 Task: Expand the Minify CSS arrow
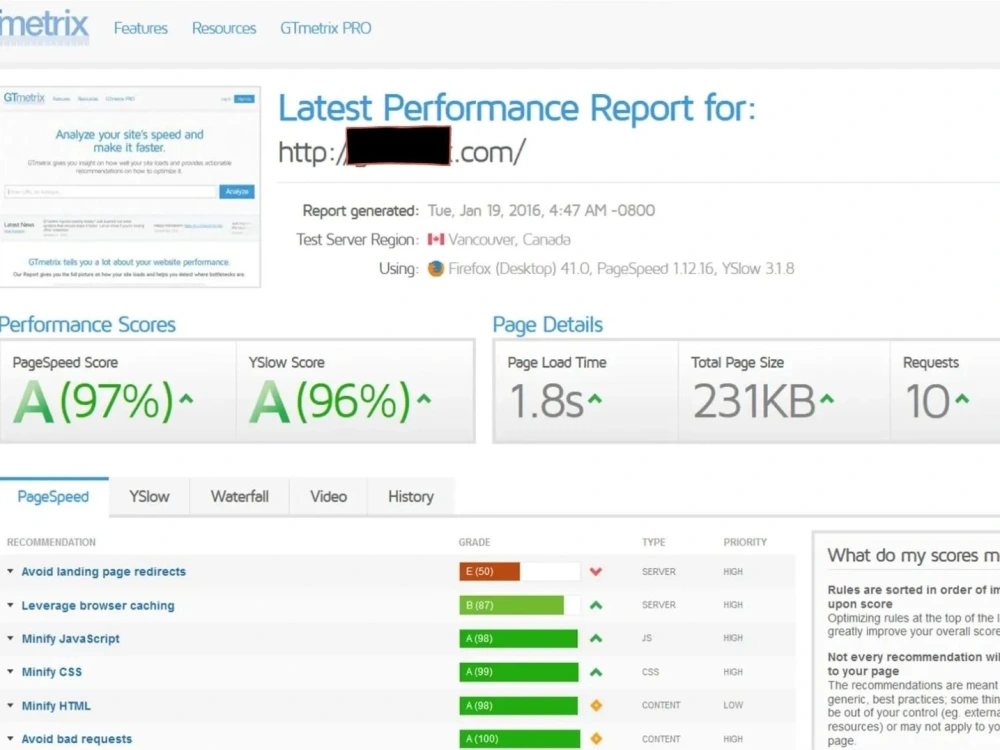click(10, 672)
